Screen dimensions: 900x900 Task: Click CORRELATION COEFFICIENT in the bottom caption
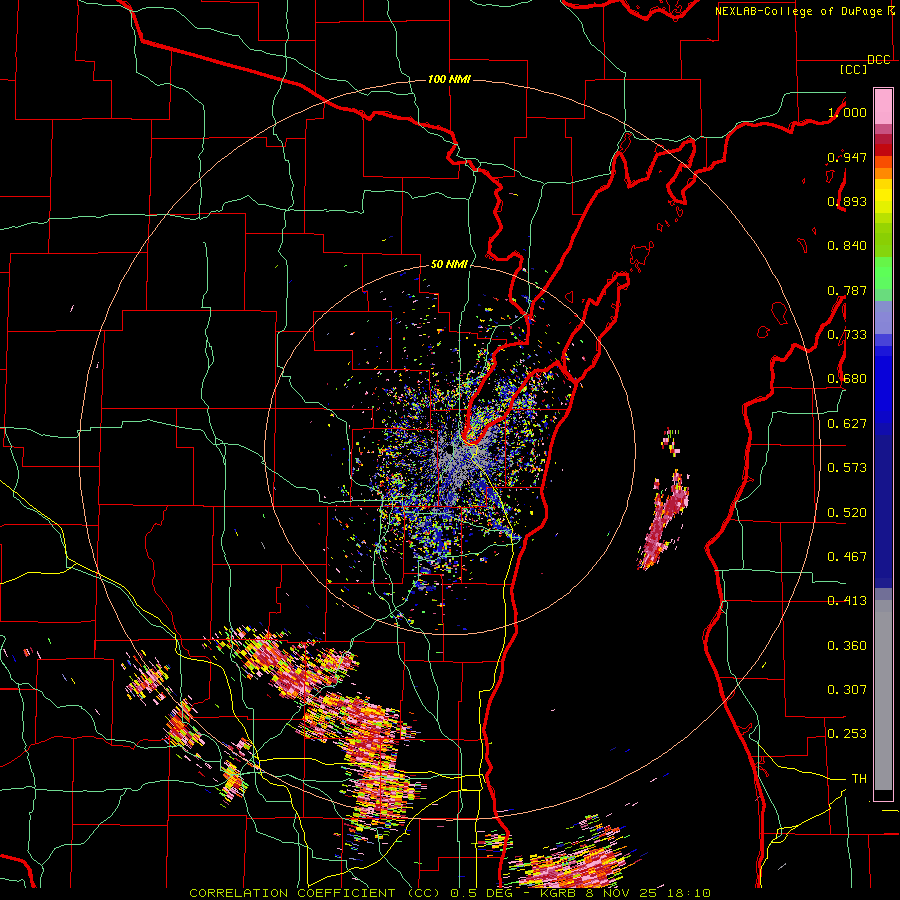[292, 893]
